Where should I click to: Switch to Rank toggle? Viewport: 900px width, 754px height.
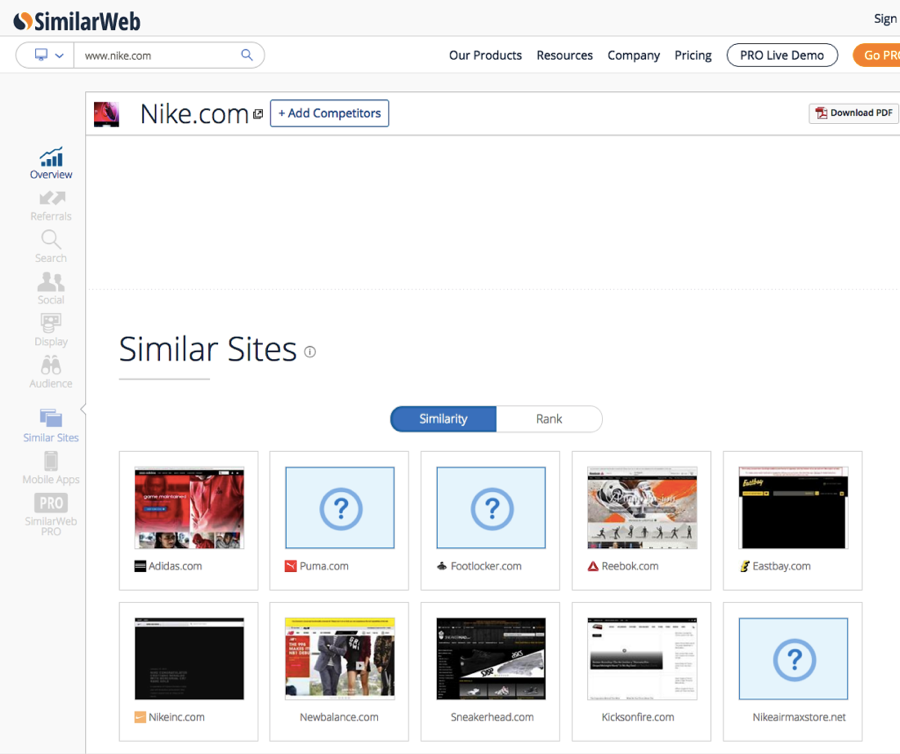coord(549,419)
